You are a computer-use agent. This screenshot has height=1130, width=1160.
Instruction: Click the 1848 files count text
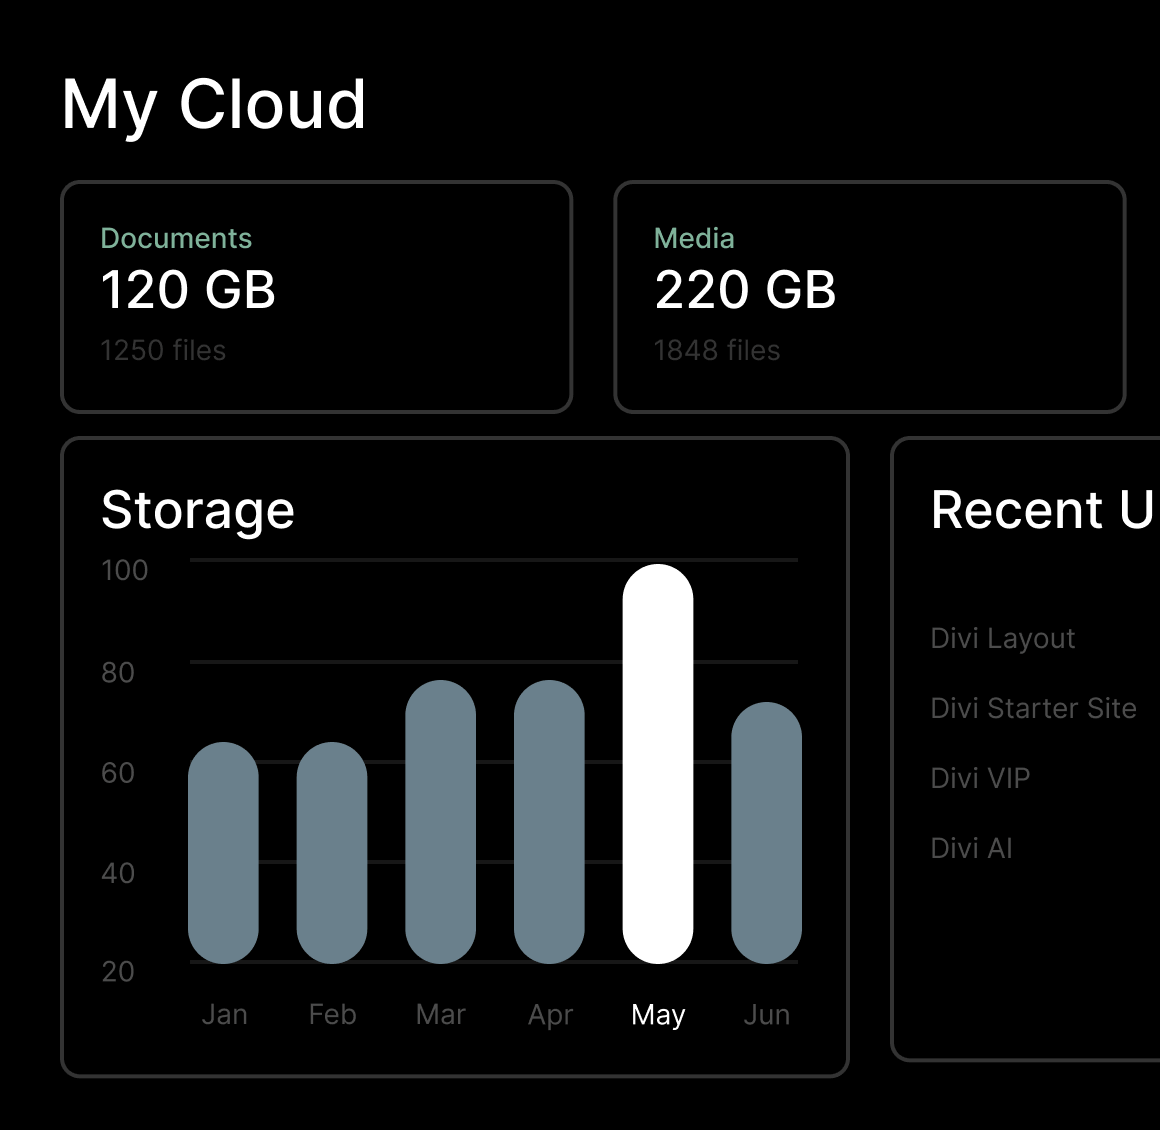click(716, 350)
